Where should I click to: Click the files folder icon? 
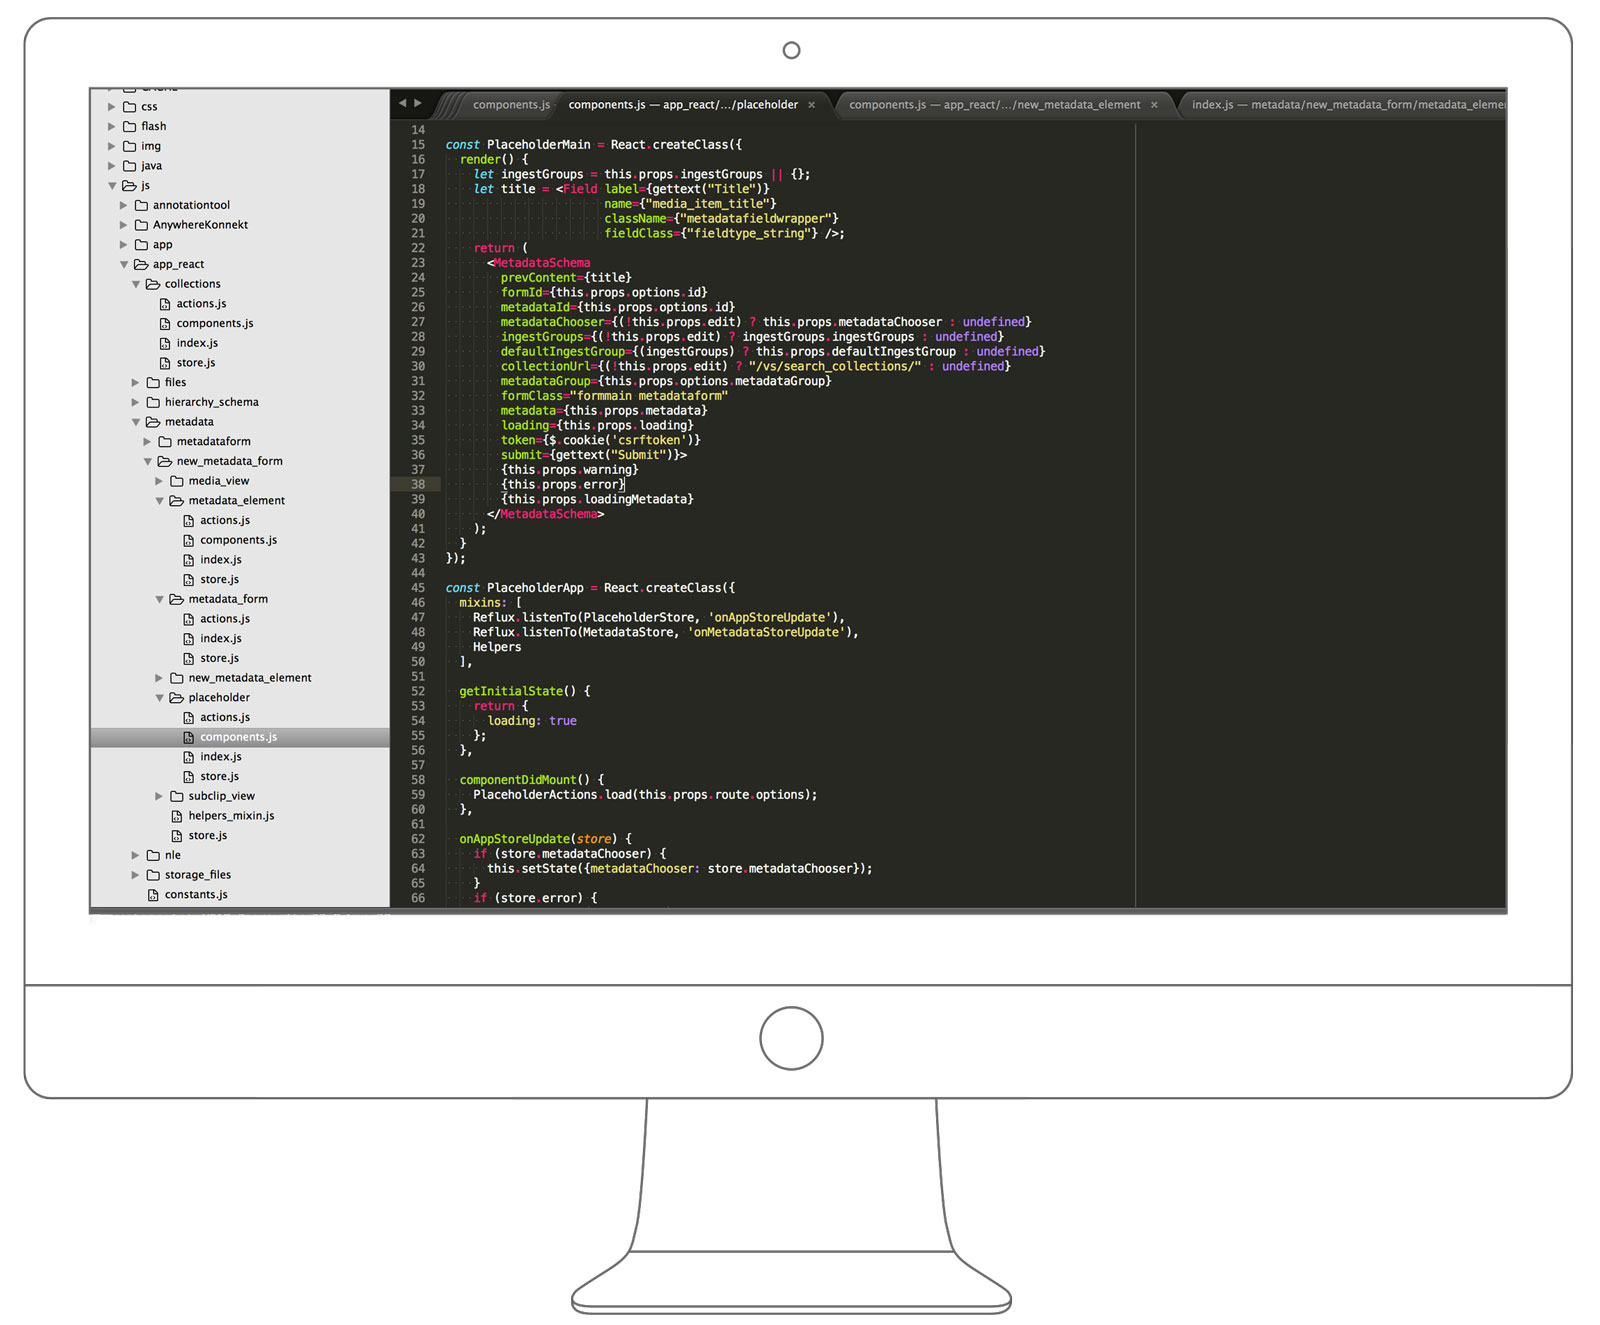pyautogui.click(x=154, y=382)
